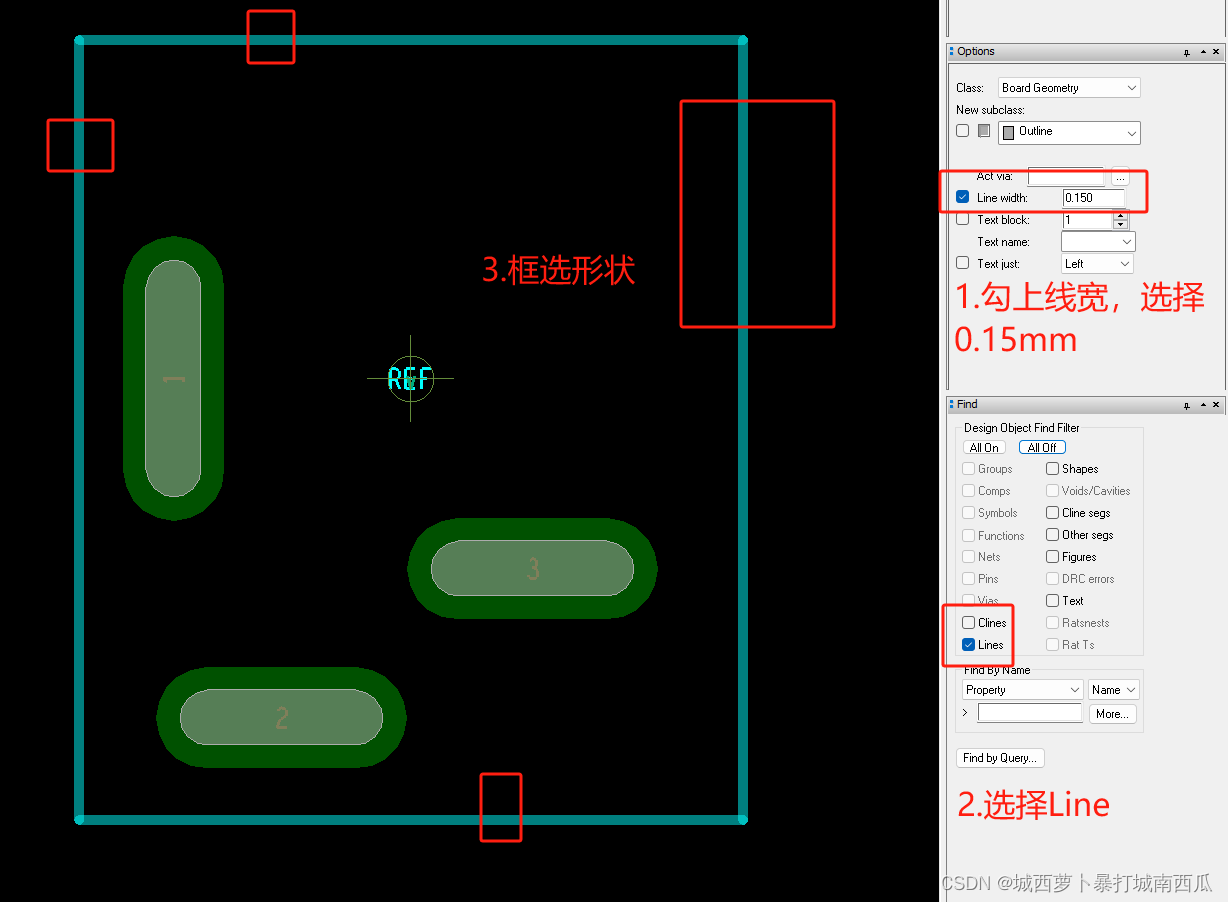Viewport: 1228px width, 902px height.
Task: Check the Cline segs checkbox
Action: pyautogui.click(x=1052, y=513)
